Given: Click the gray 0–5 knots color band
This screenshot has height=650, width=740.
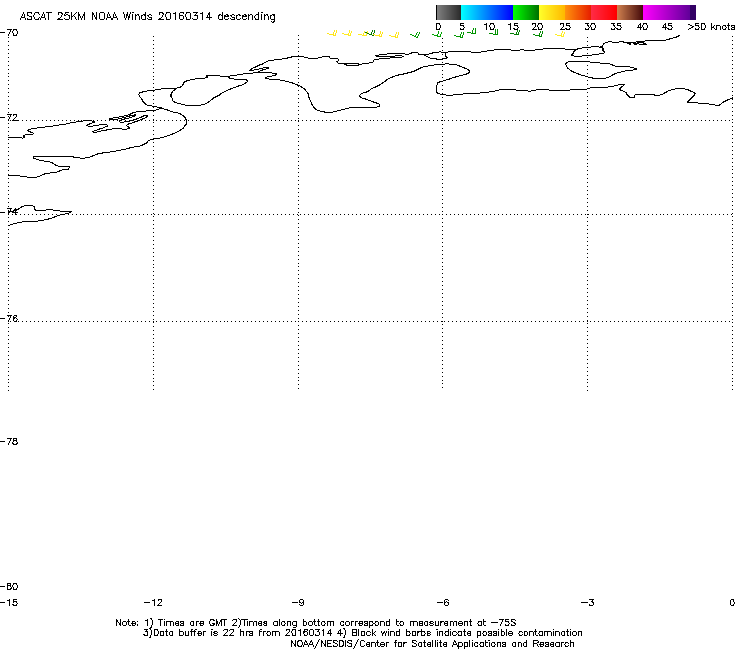Looking at the screenshot, I should (x=448, y=12).
